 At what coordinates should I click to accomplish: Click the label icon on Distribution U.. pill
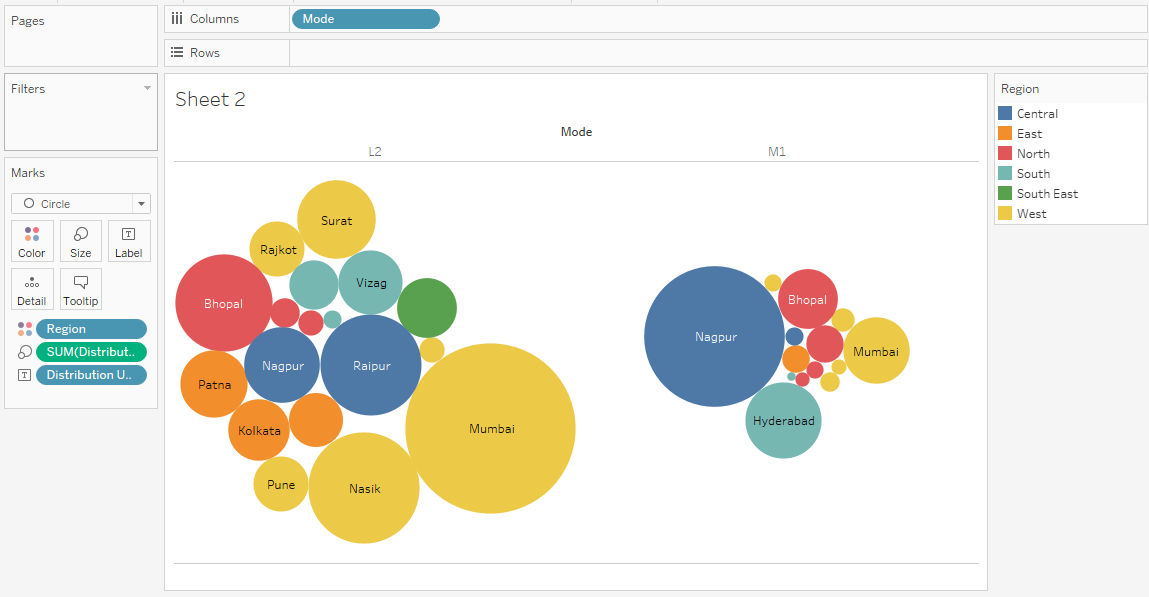click(x=24, y=374)
